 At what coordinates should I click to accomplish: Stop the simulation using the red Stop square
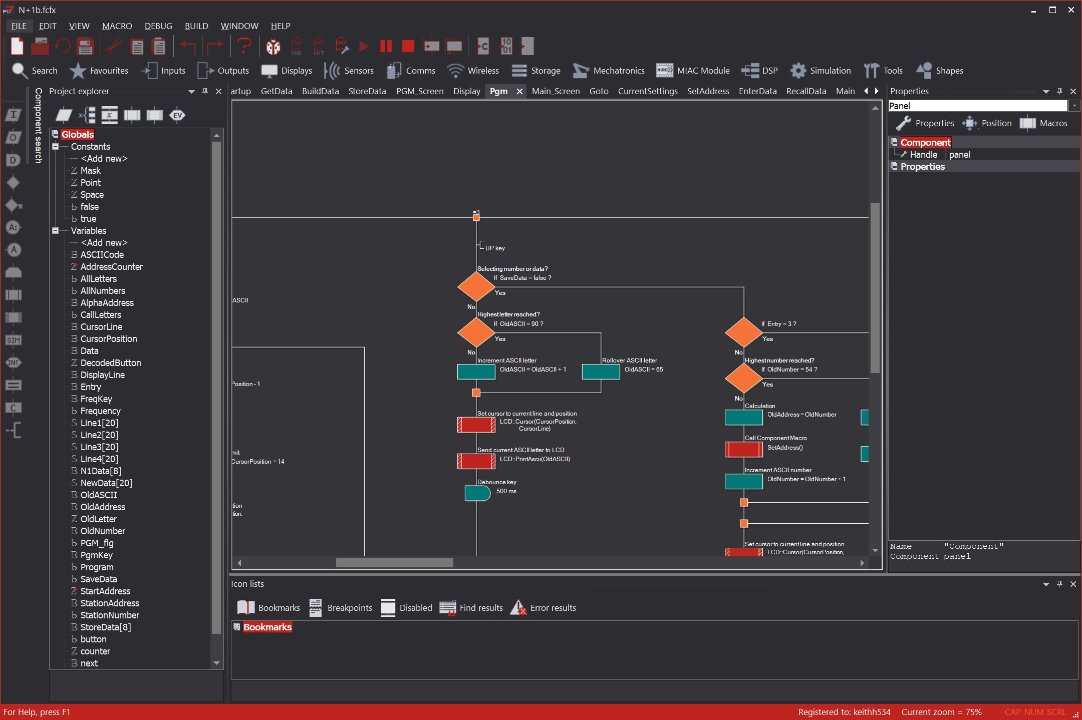(408, 46)
